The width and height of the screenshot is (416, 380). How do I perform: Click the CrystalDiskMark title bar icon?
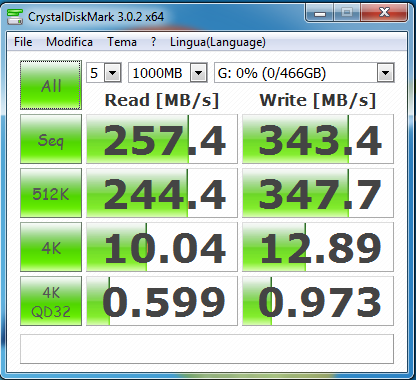click(15, 17)
